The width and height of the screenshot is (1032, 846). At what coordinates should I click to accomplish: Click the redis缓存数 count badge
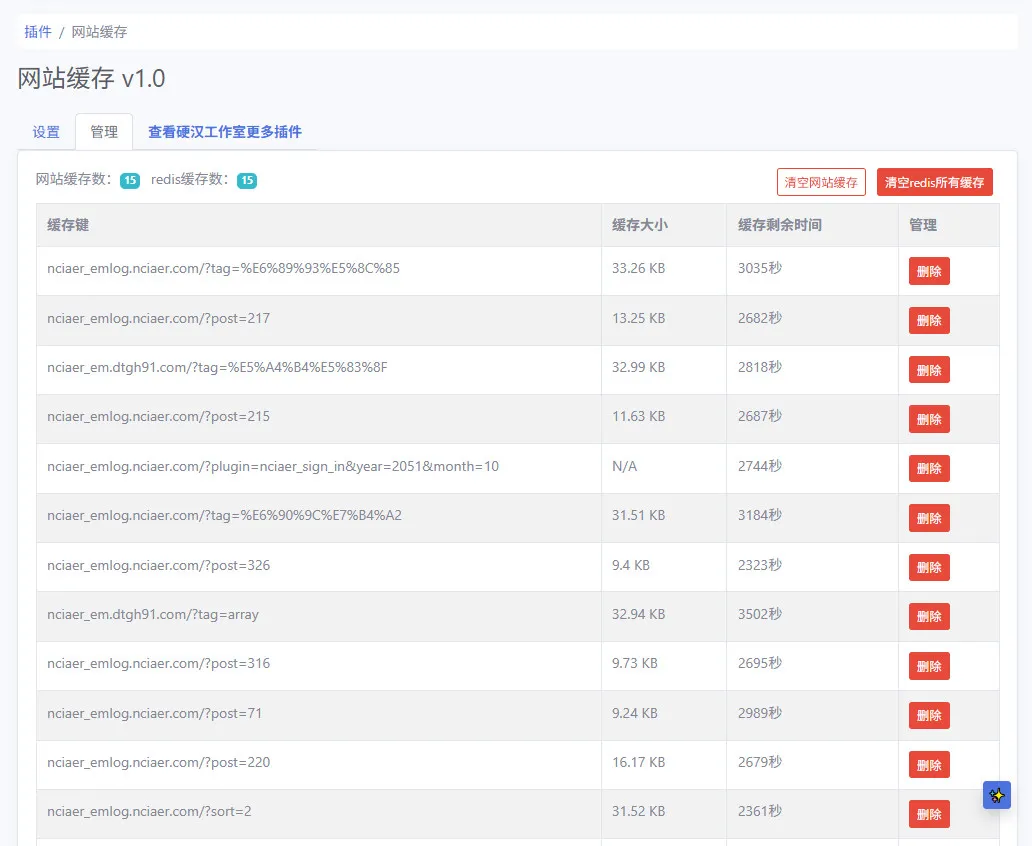247,180
